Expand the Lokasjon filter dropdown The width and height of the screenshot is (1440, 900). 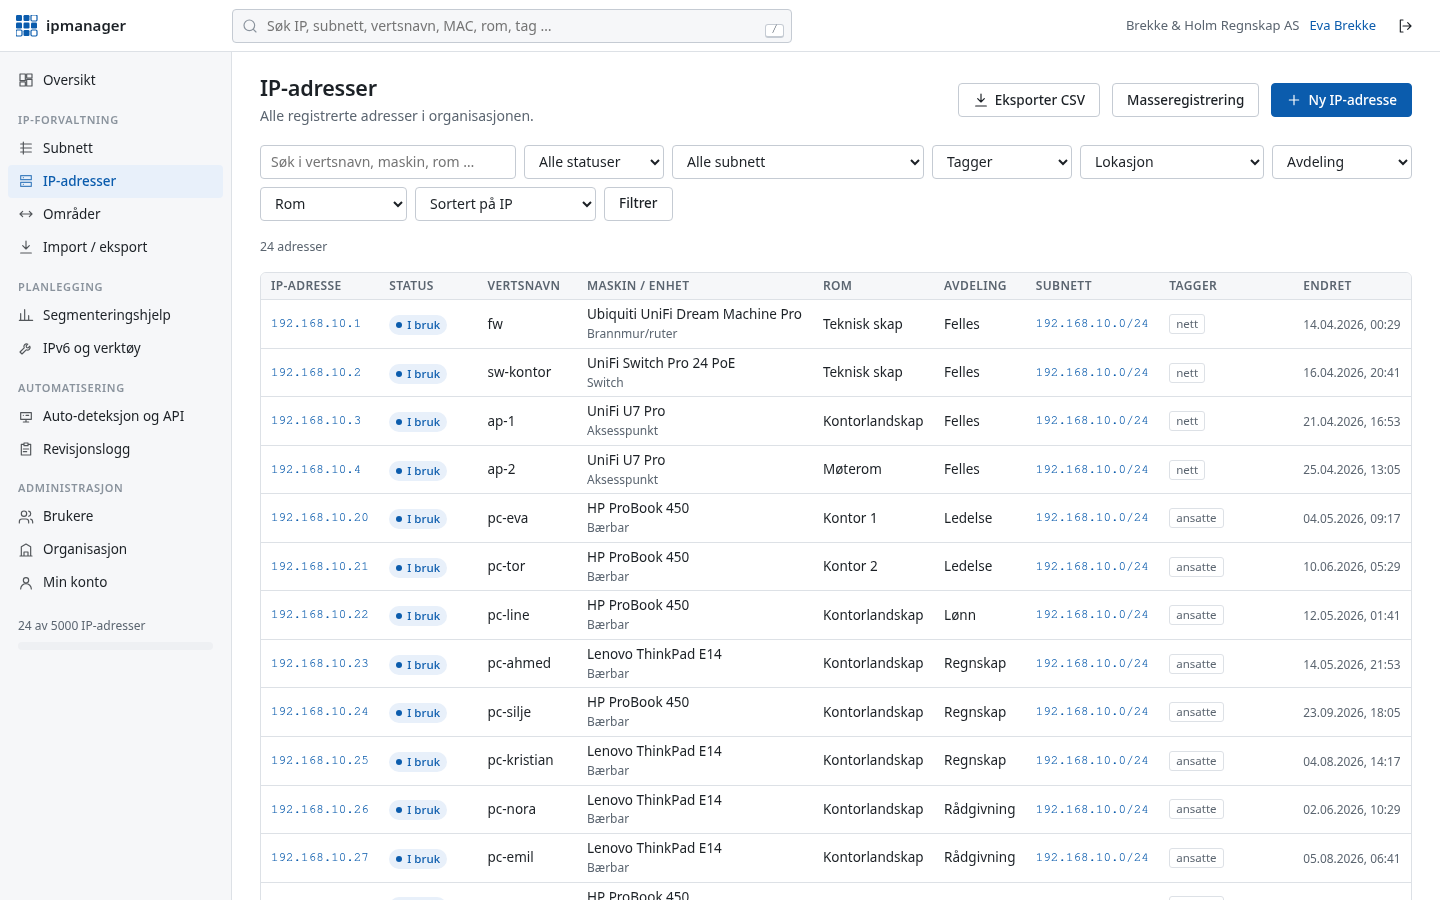1172,162
